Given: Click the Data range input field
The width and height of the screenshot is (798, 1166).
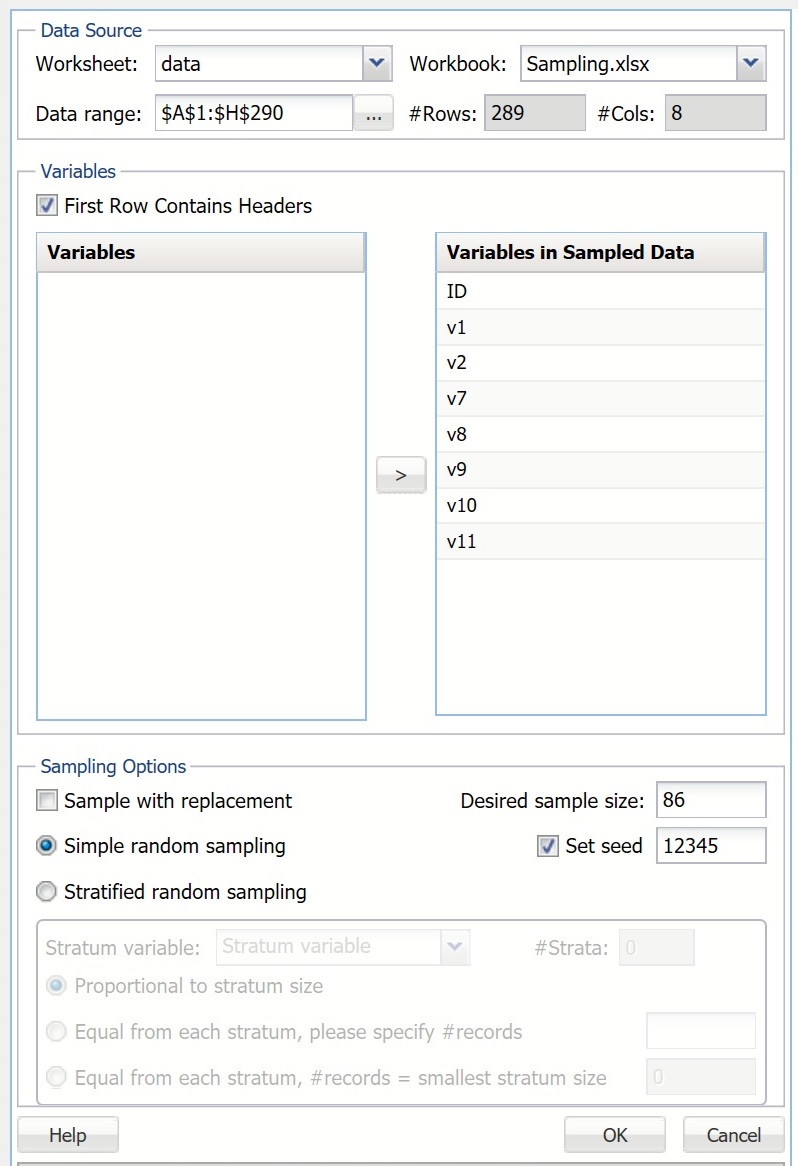Looking at the screenshot, I should pos(253,114).
